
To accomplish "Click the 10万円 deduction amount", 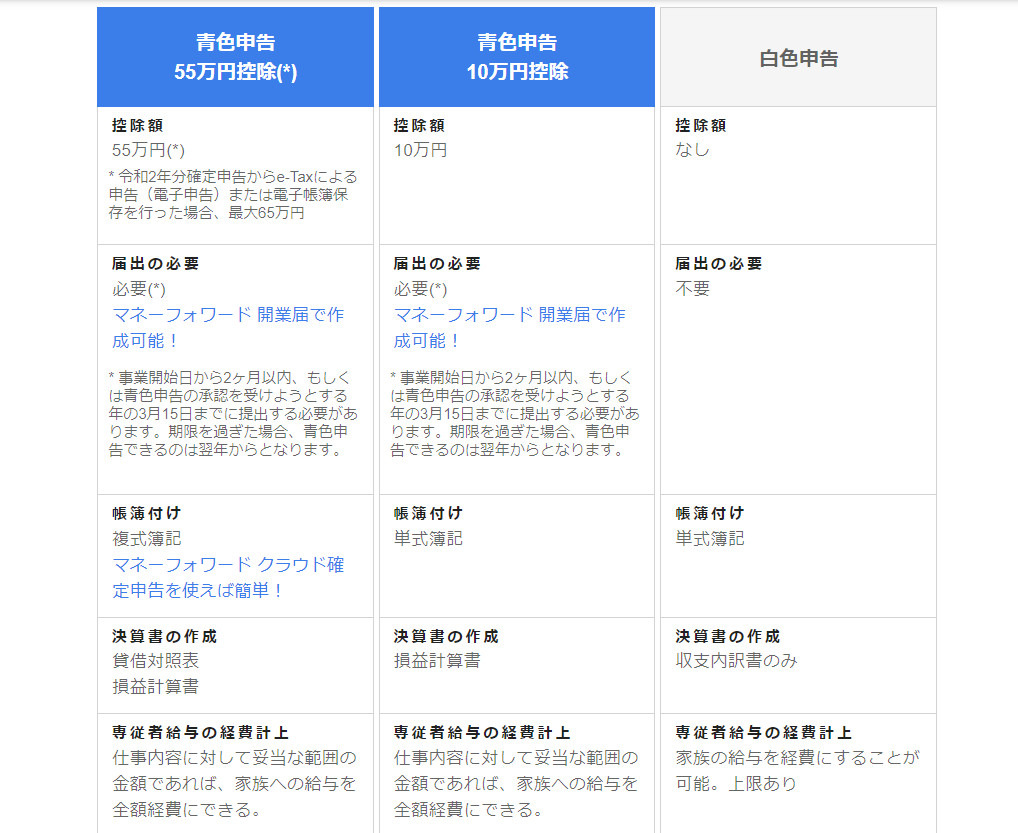I will [420, 150].
